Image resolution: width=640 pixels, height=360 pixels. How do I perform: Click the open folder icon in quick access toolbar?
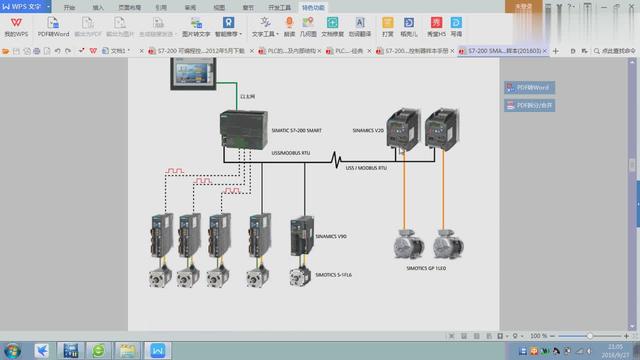pos(6,51)
